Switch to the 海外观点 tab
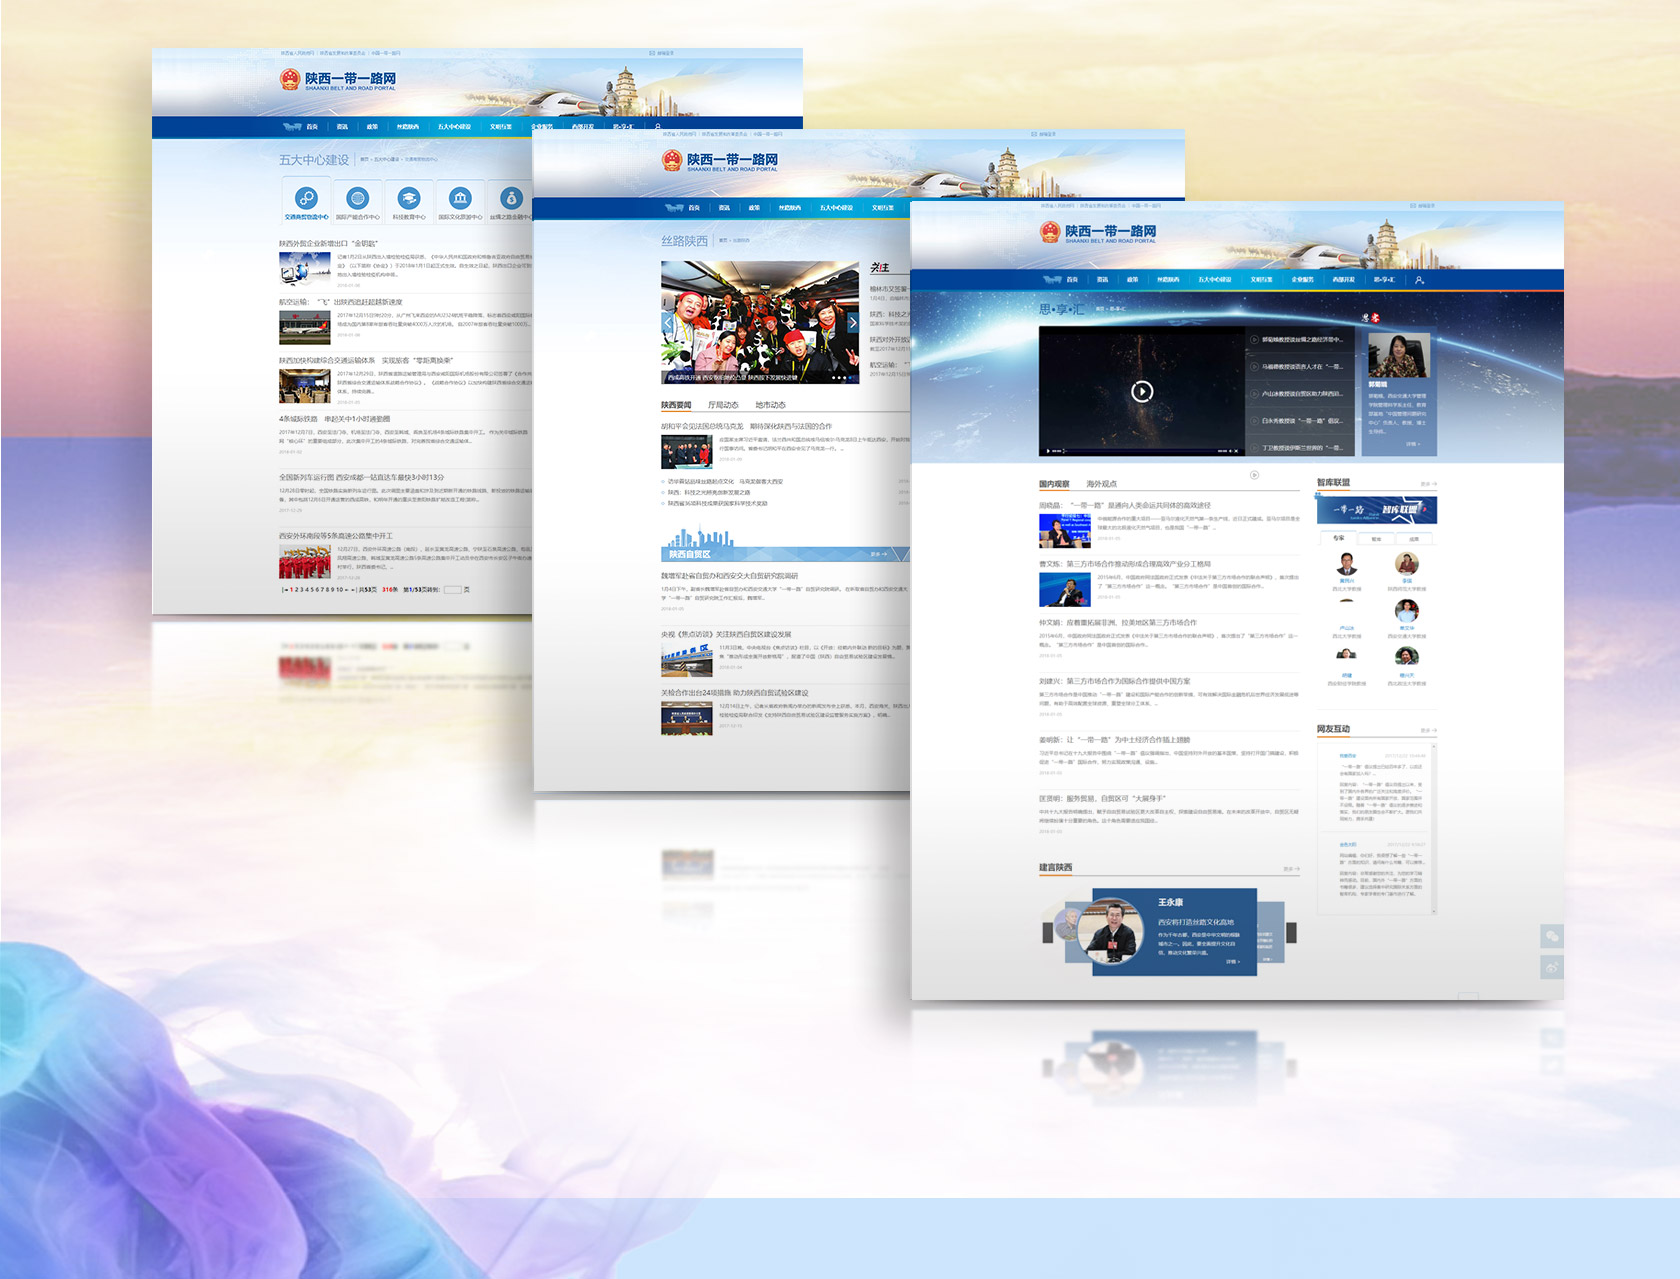1680x1279 pixels. pyautogui.click(x=1101, y=484)
